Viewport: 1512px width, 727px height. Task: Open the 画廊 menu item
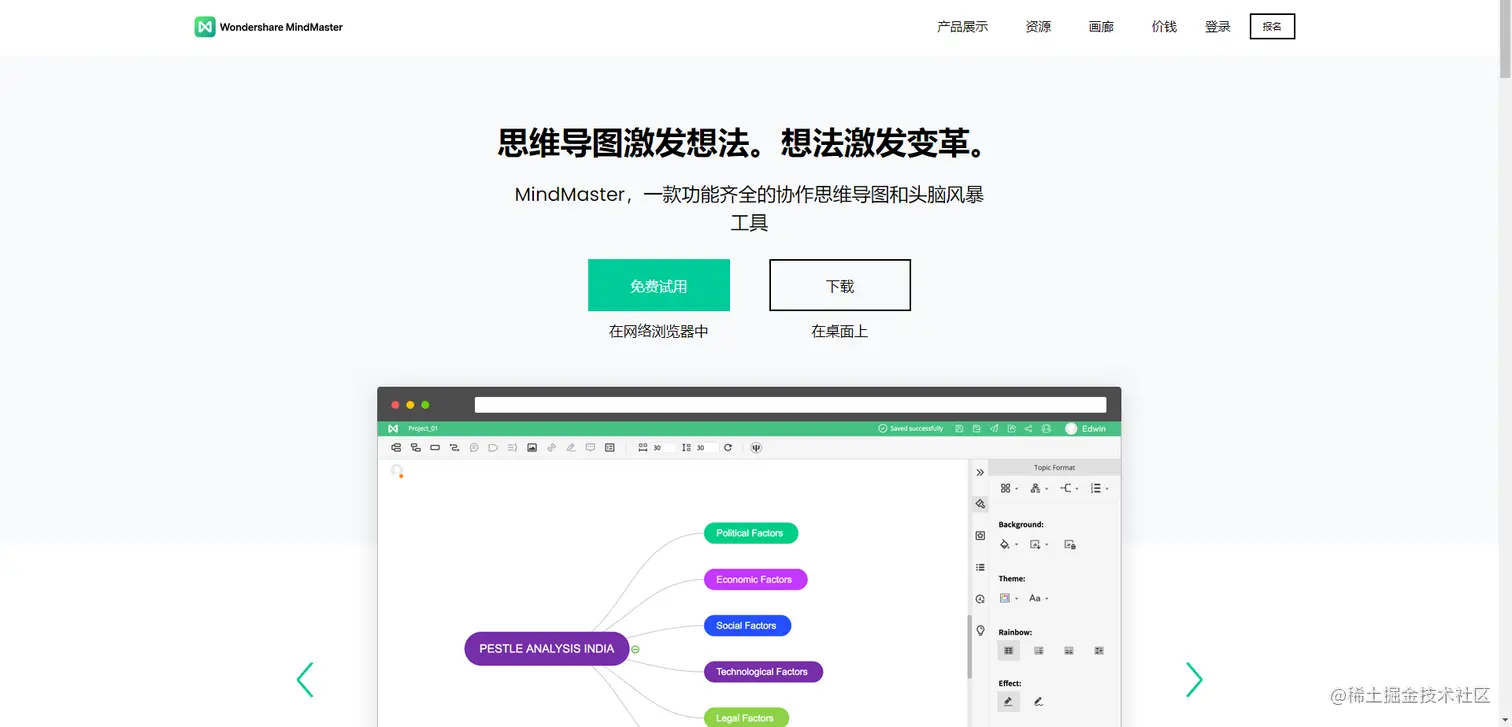[x=1101, y=27]
